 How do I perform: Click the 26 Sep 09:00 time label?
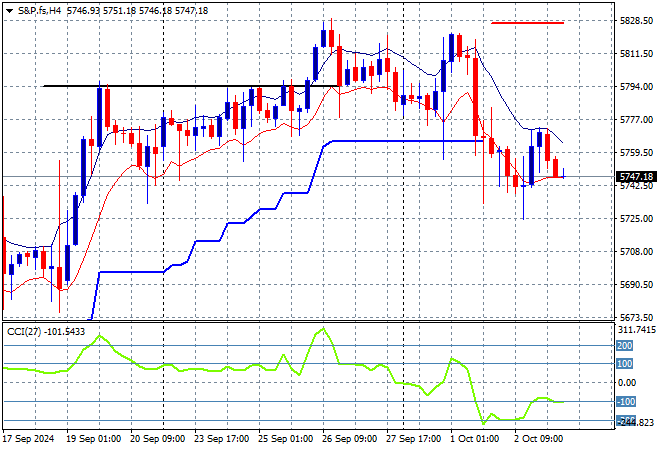coord(349,439)
